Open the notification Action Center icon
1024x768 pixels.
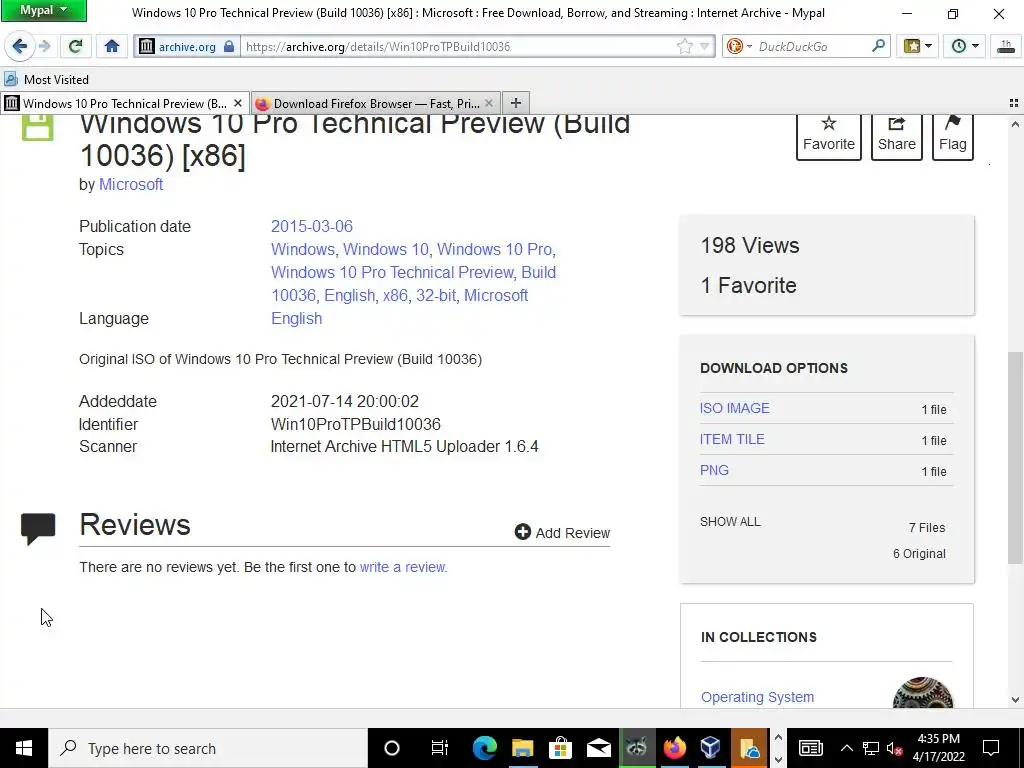tap(991, 748)
